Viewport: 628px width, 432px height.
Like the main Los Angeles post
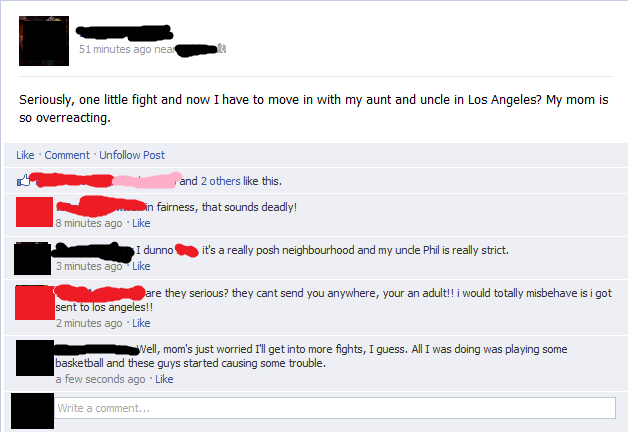[x=25, y=155]
